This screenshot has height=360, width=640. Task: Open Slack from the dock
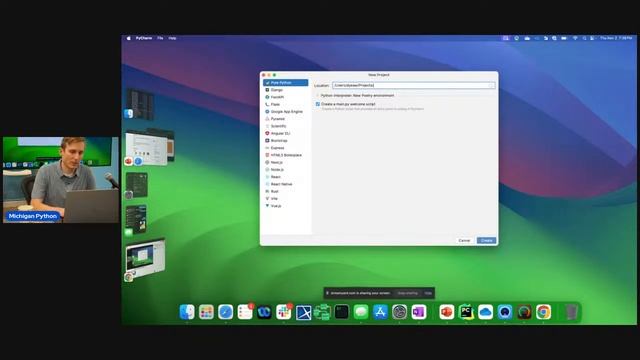(283, 312)
